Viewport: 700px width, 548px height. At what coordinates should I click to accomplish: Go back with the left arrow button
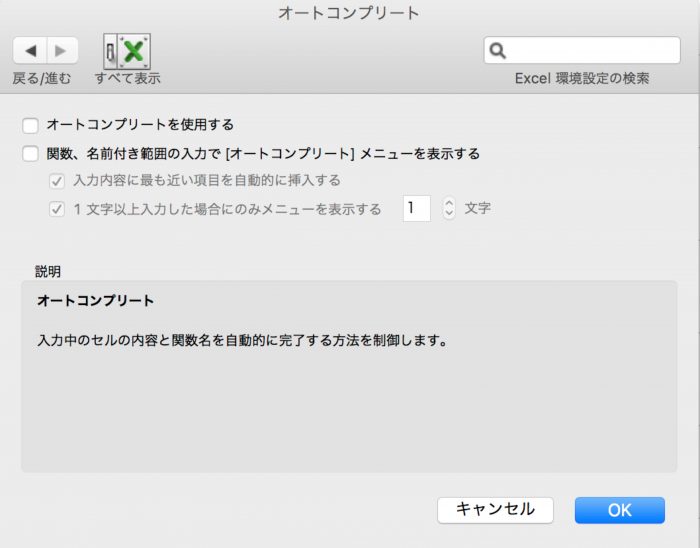(30, 50)
